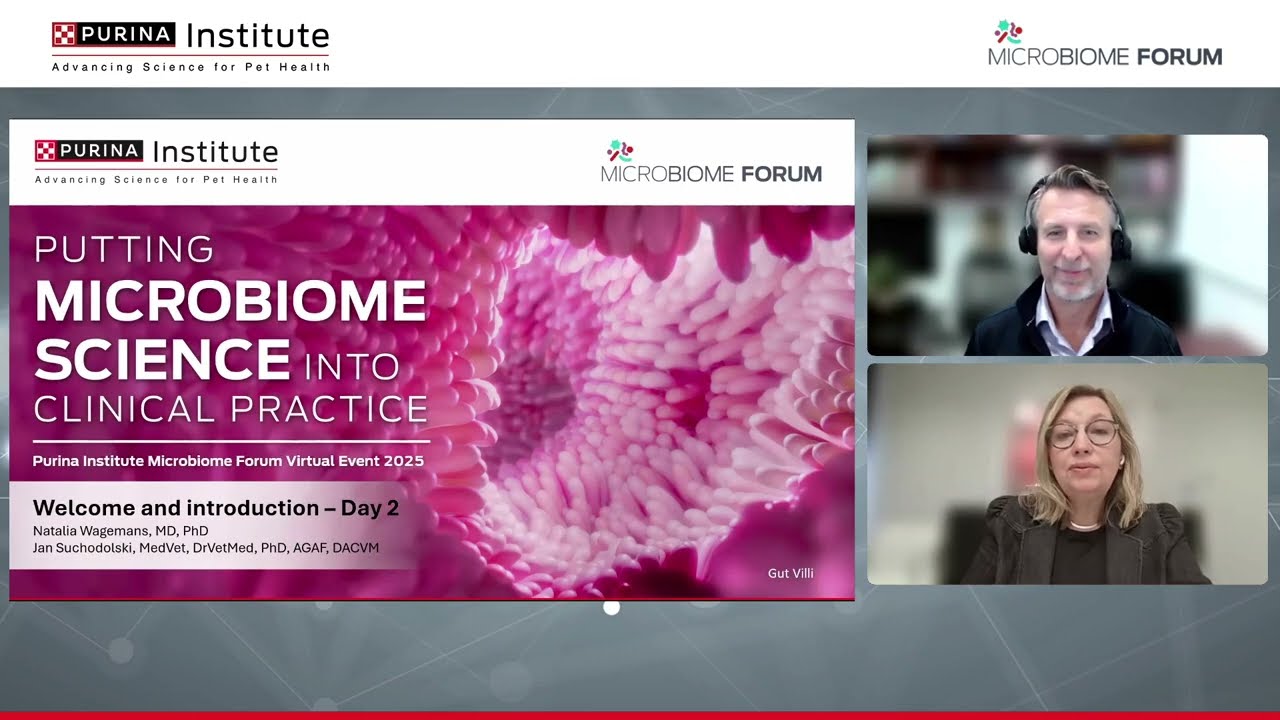Click the Microbiome Forum logo in the top banner
This screenshot has height=720, width=1280.
pos(1105,45)
